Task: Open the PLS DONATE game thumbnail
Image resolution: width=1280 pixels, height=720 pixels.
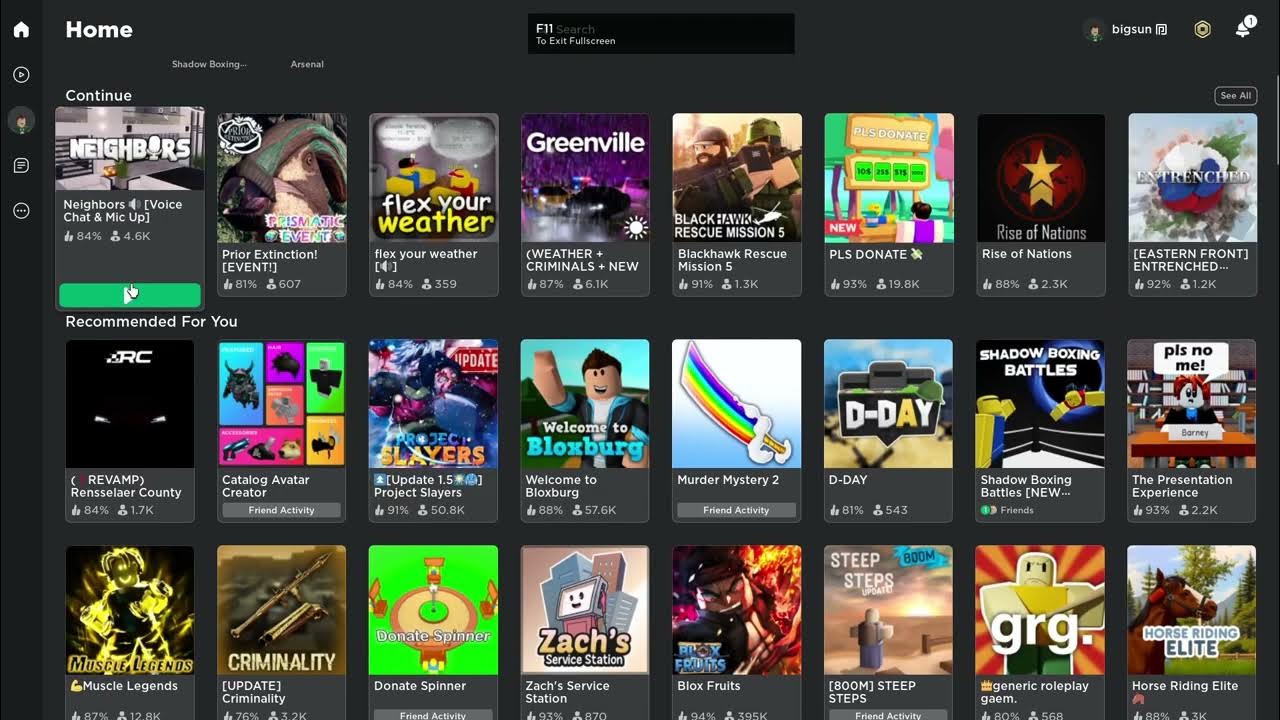Action: pos(889,178)
